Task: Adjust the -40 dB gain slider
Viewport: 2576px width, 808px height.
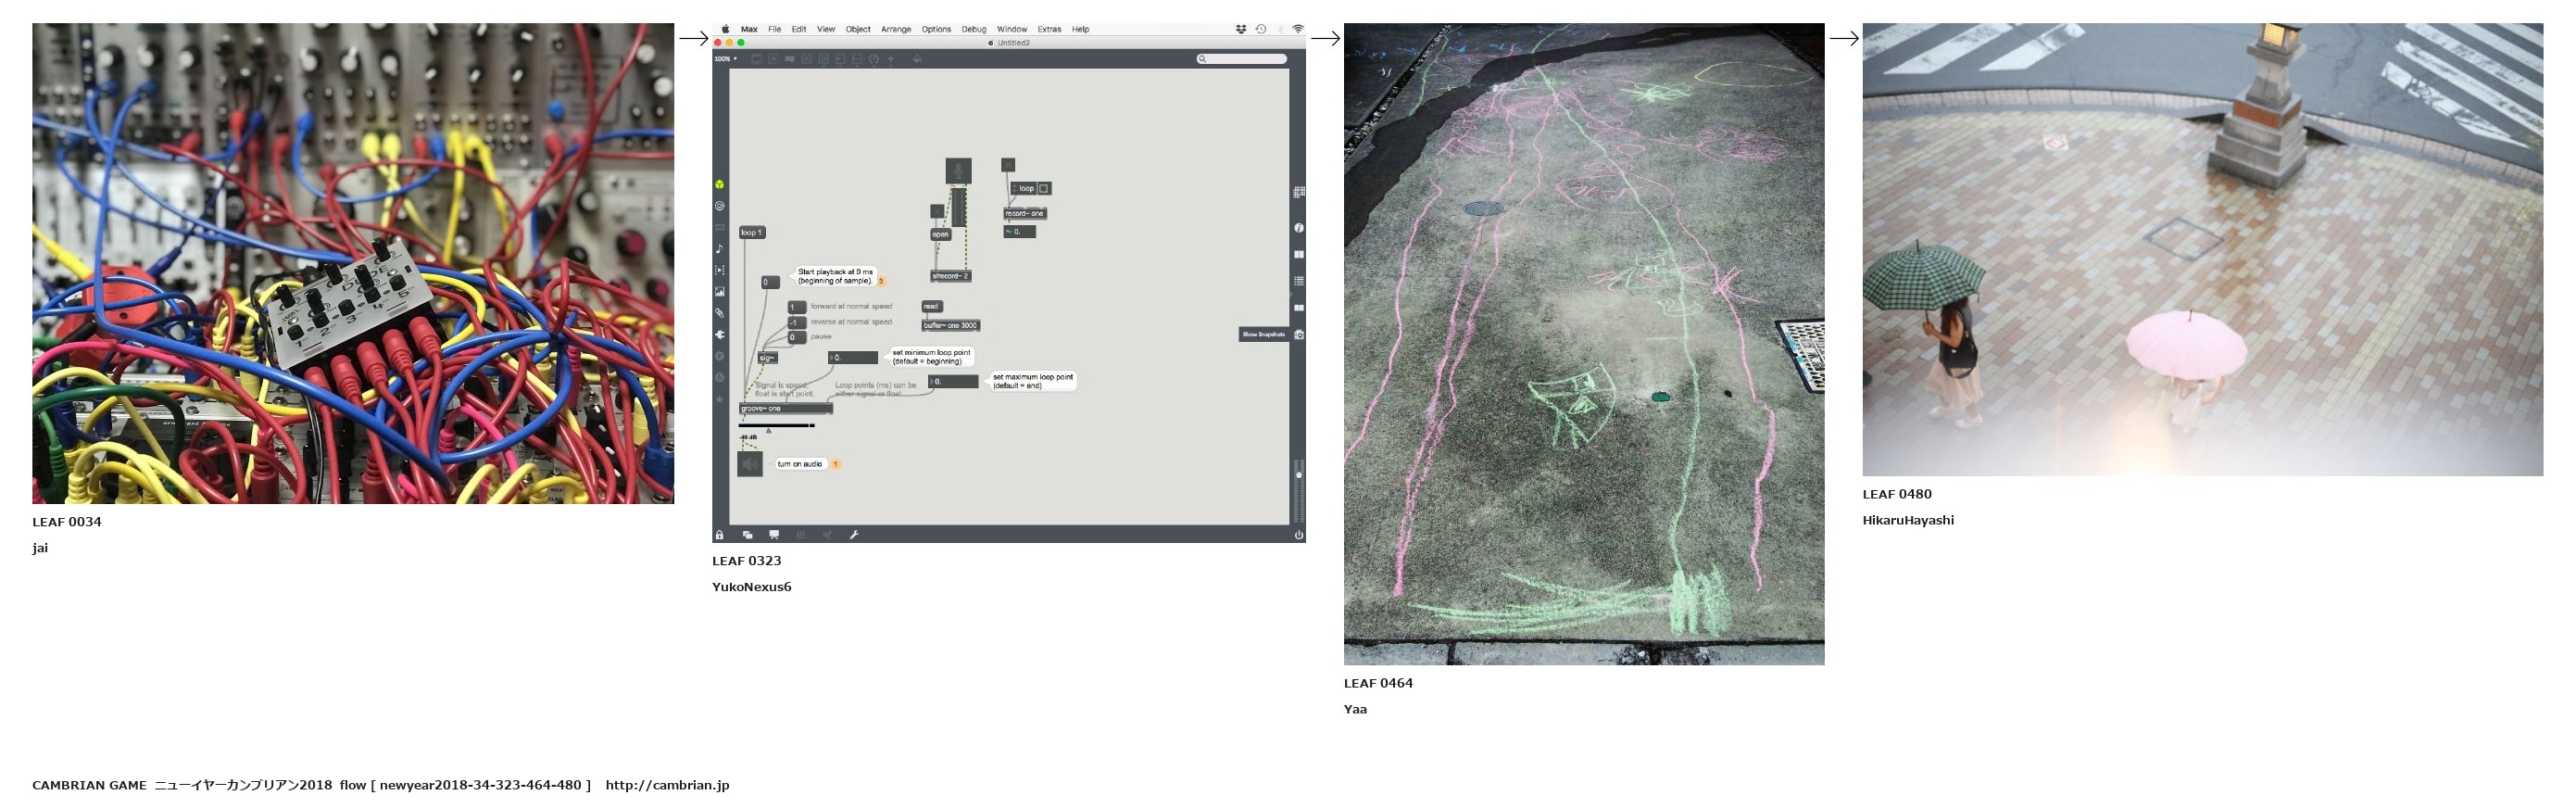Action: (x=777, y=426)
